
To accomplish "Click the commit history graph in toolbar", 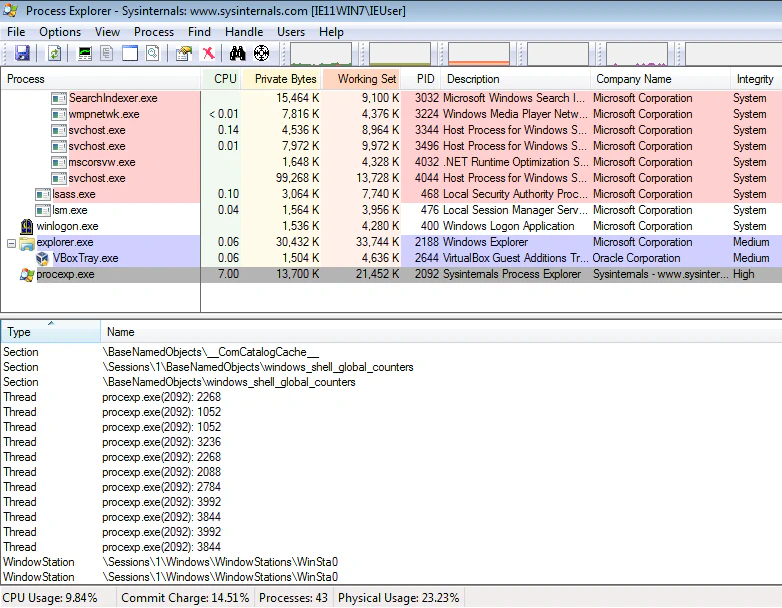I will [399, 54].
